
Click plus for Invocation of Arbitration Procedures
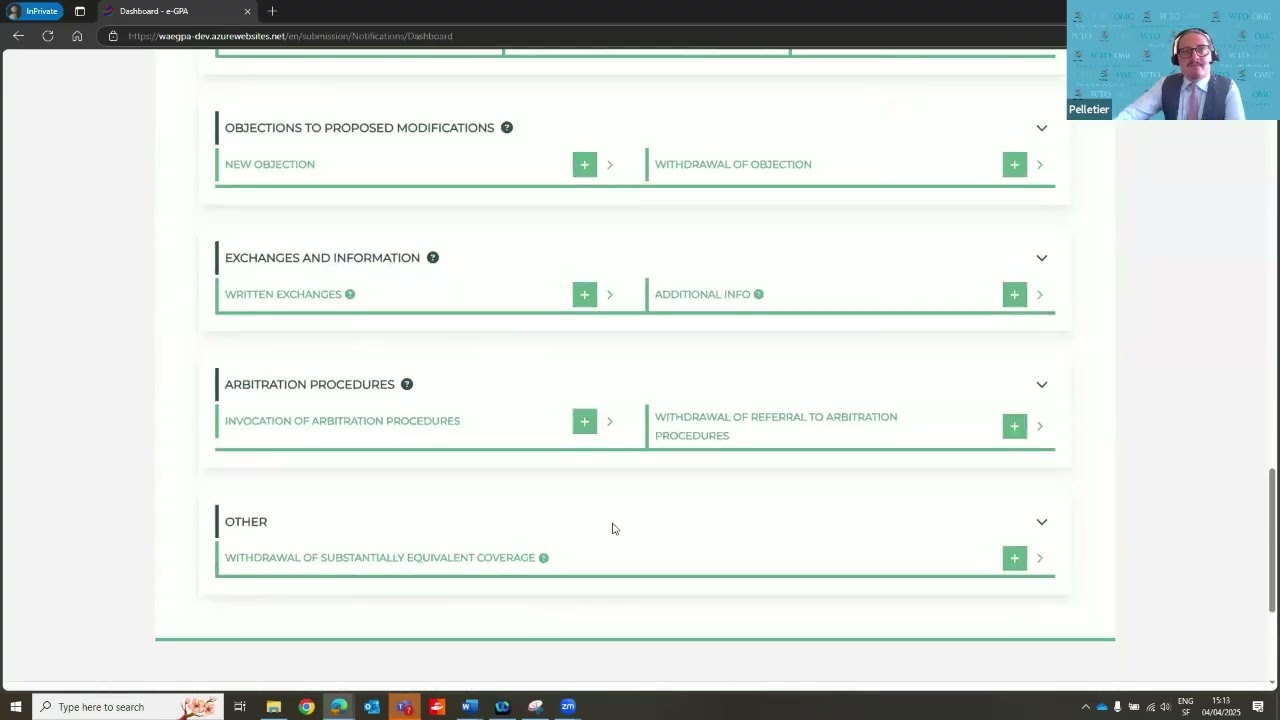coord(585,421)
